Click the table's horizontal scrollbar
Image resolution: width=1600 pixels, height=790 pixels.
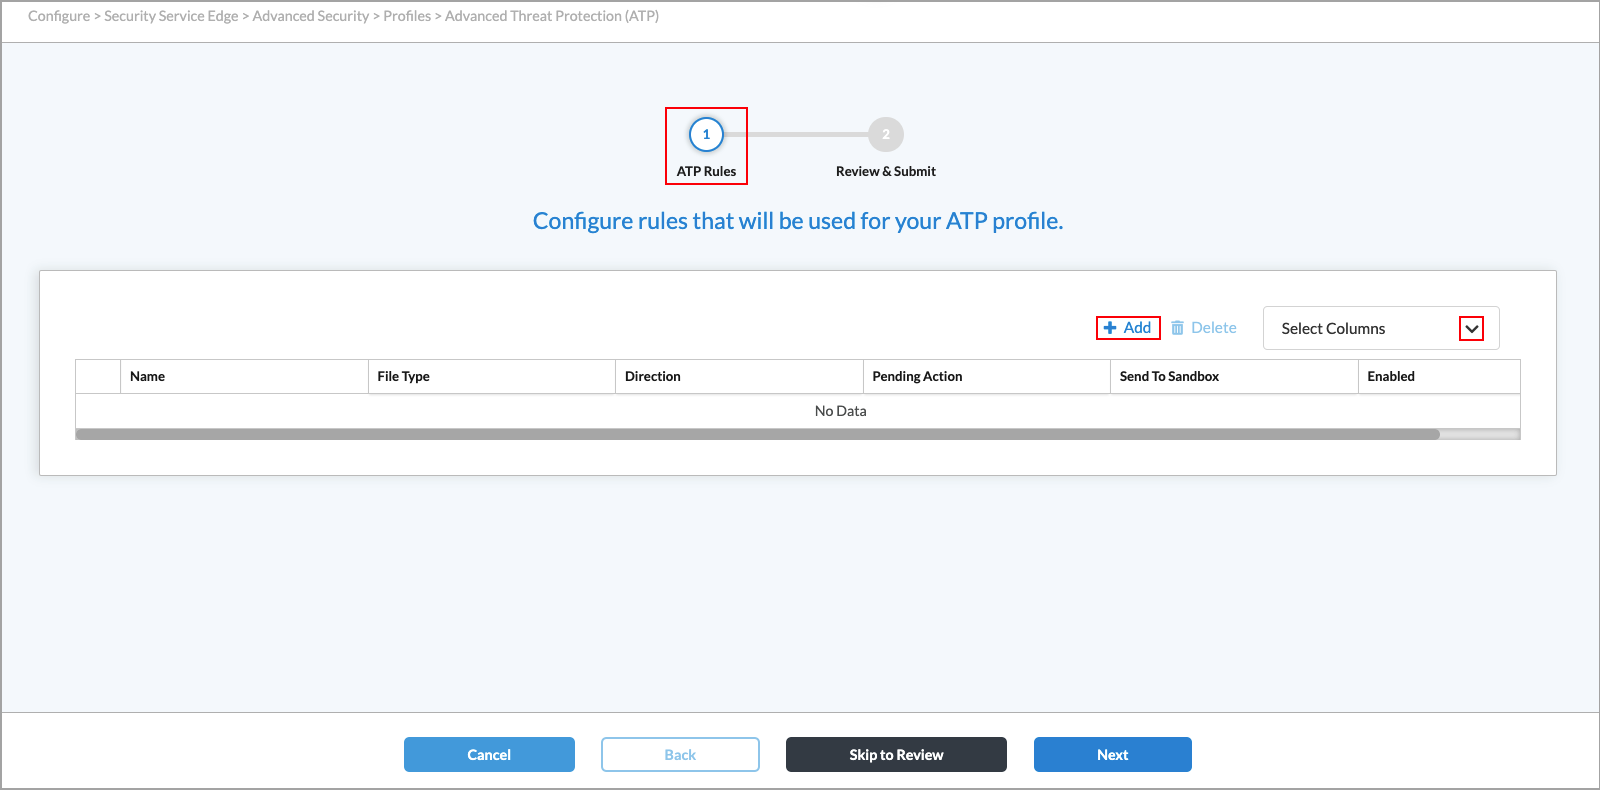[757, 435]
